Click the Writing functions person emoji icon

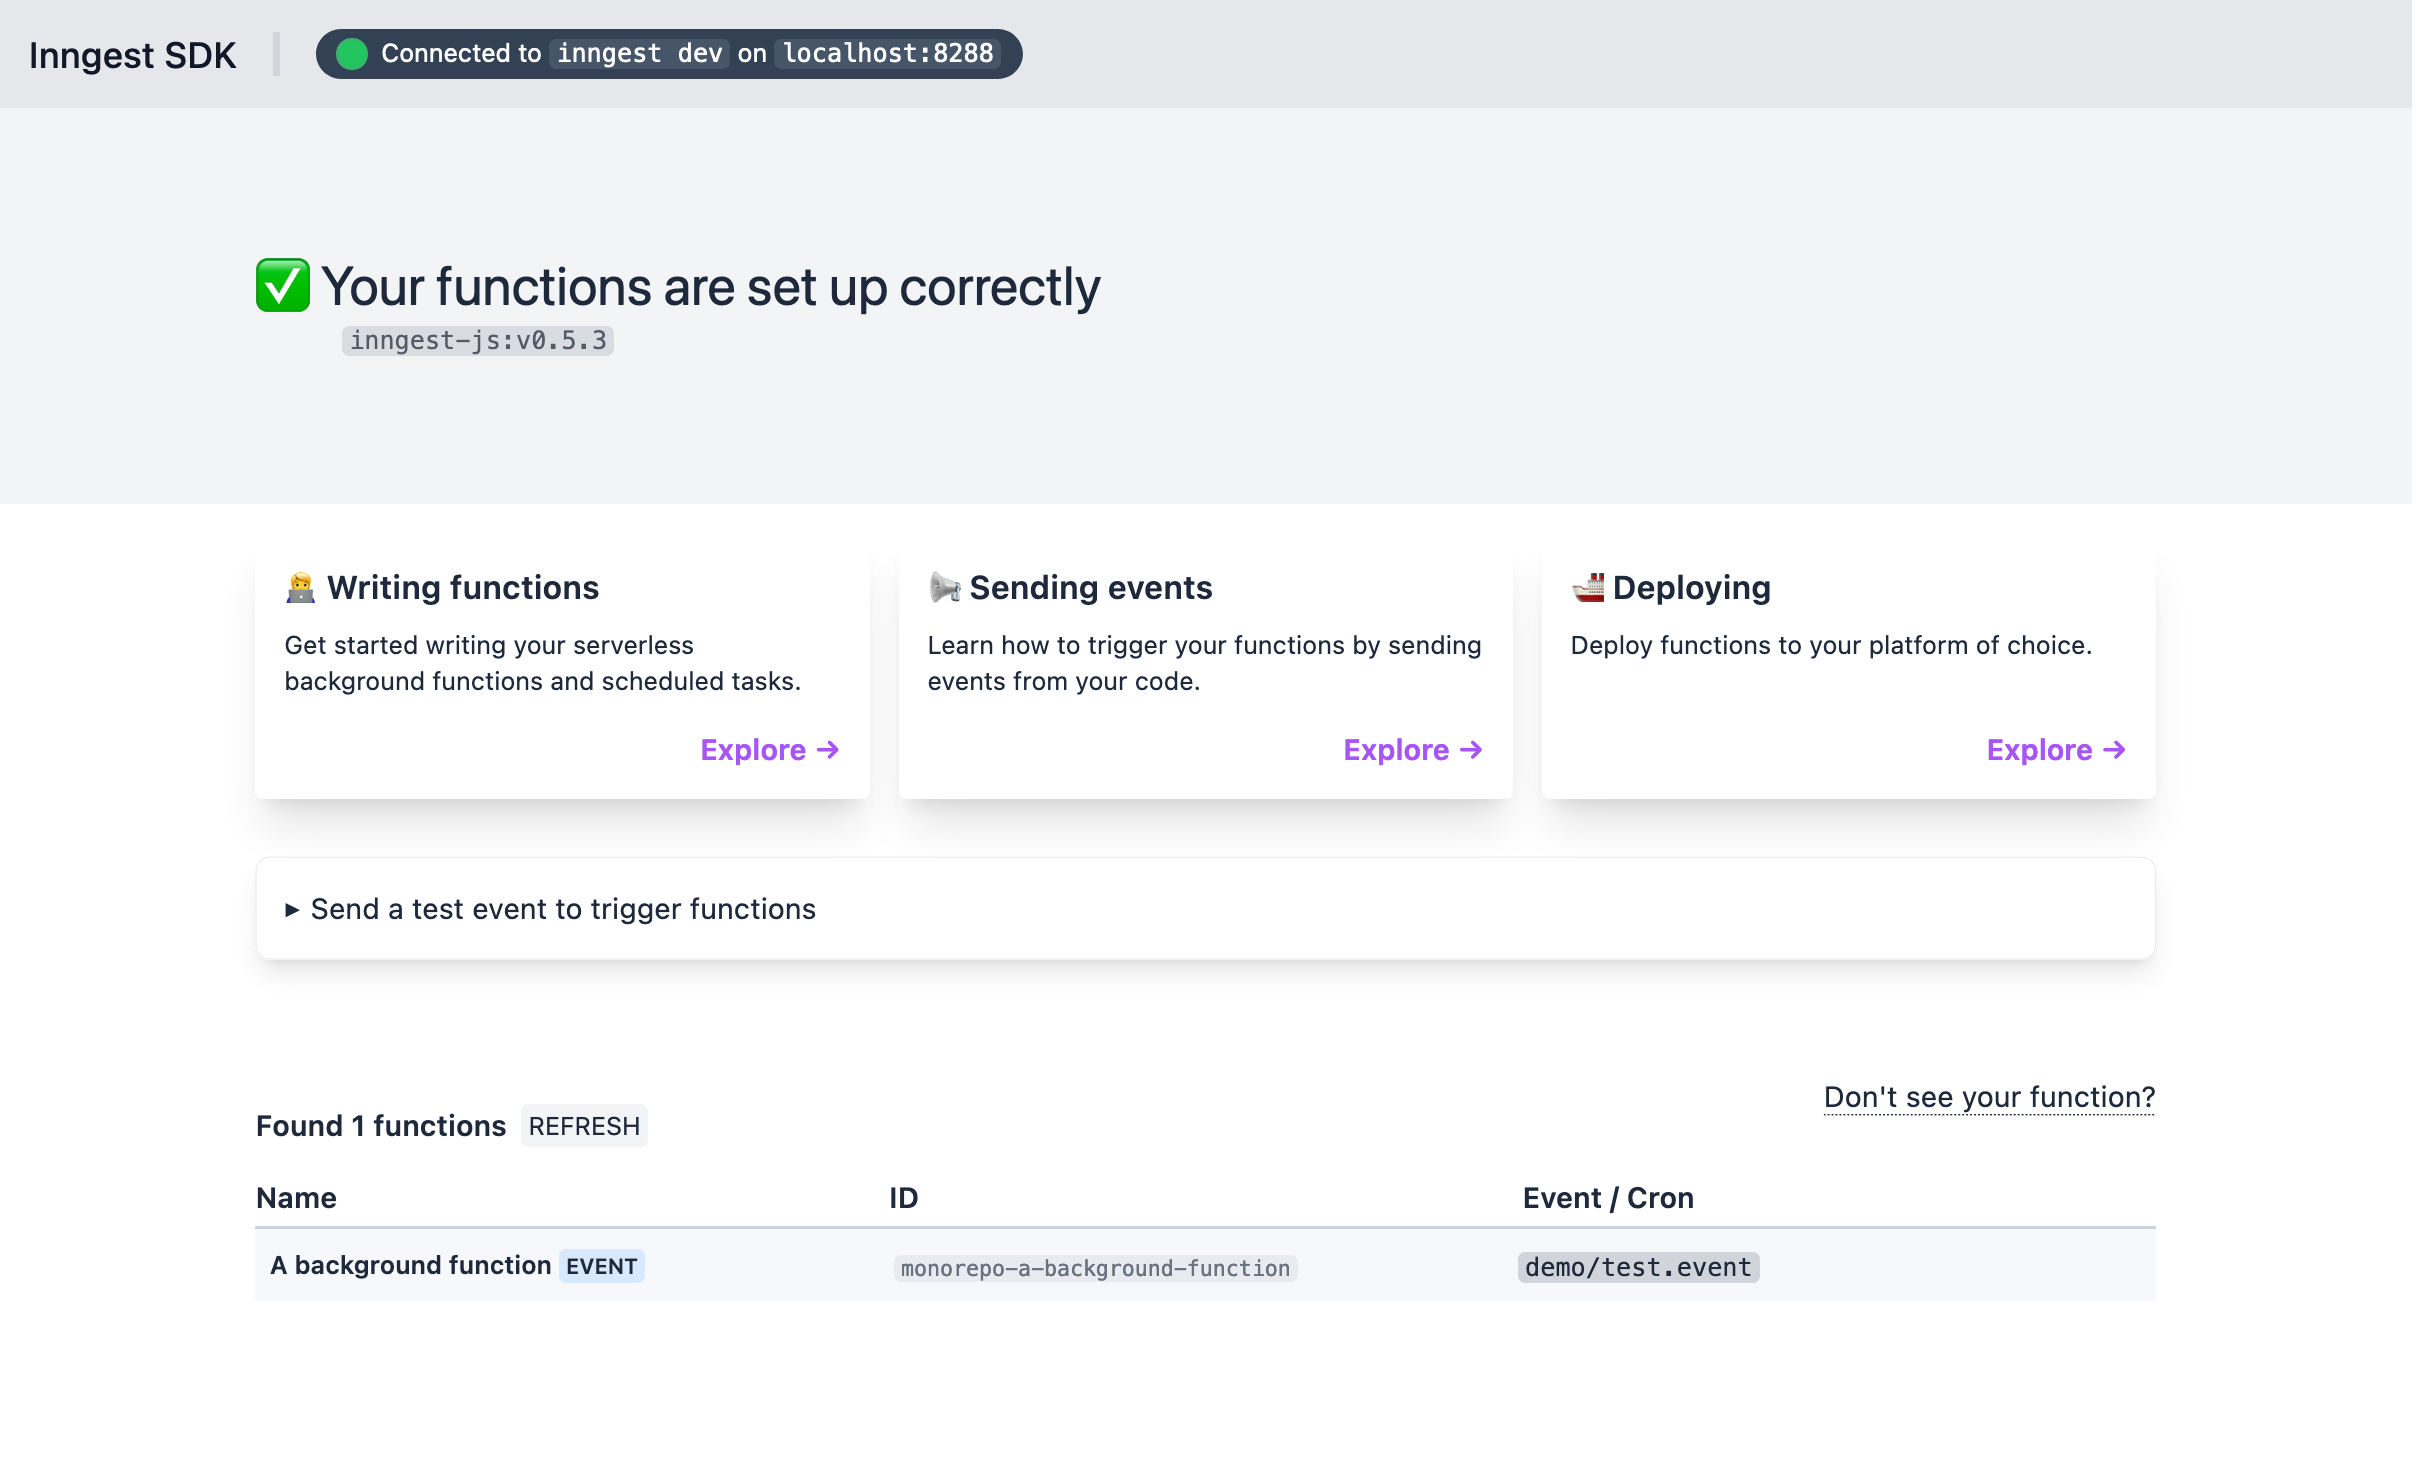pyautogui.click(x=300, y=588)
